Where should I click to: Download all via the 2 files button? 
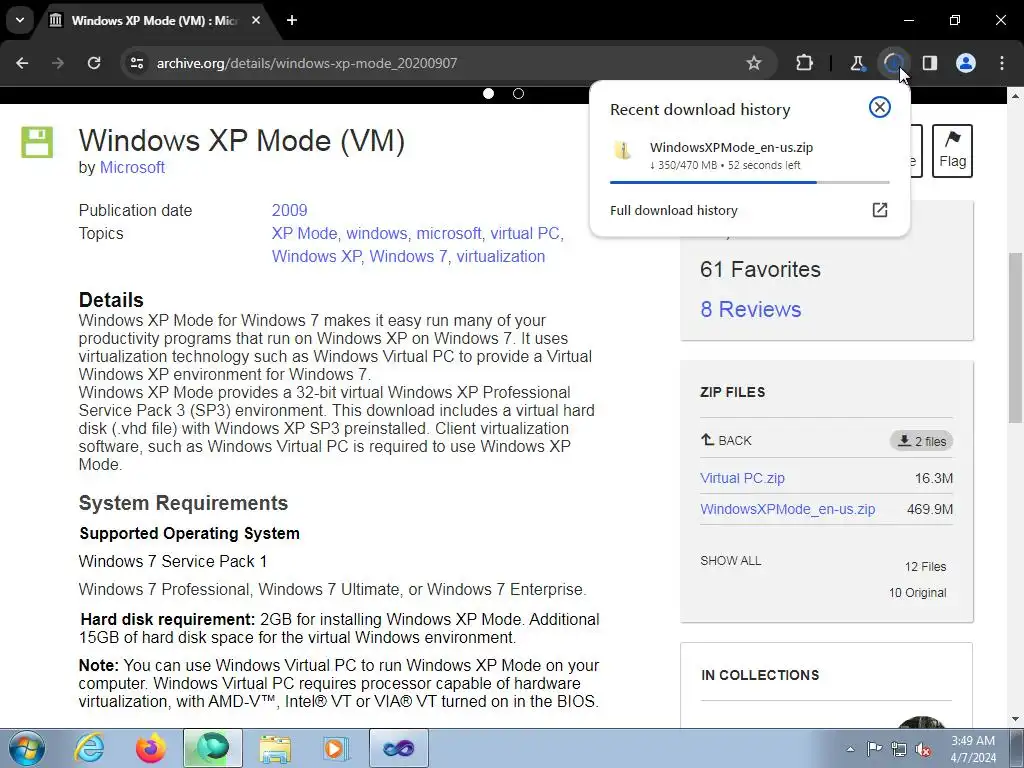(921, 441)
